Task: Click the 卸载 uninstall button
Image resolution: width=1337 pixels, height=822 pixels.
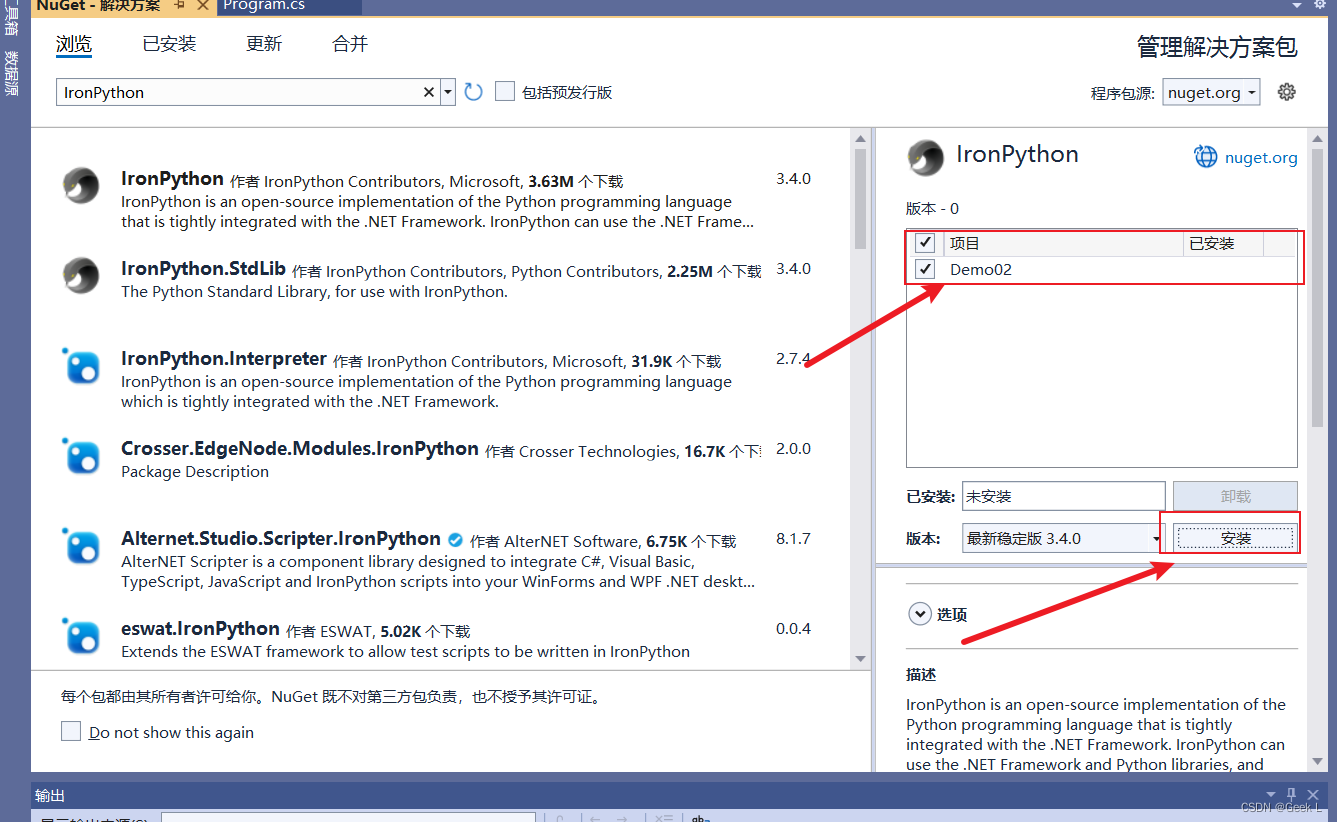Action: 1235,496
